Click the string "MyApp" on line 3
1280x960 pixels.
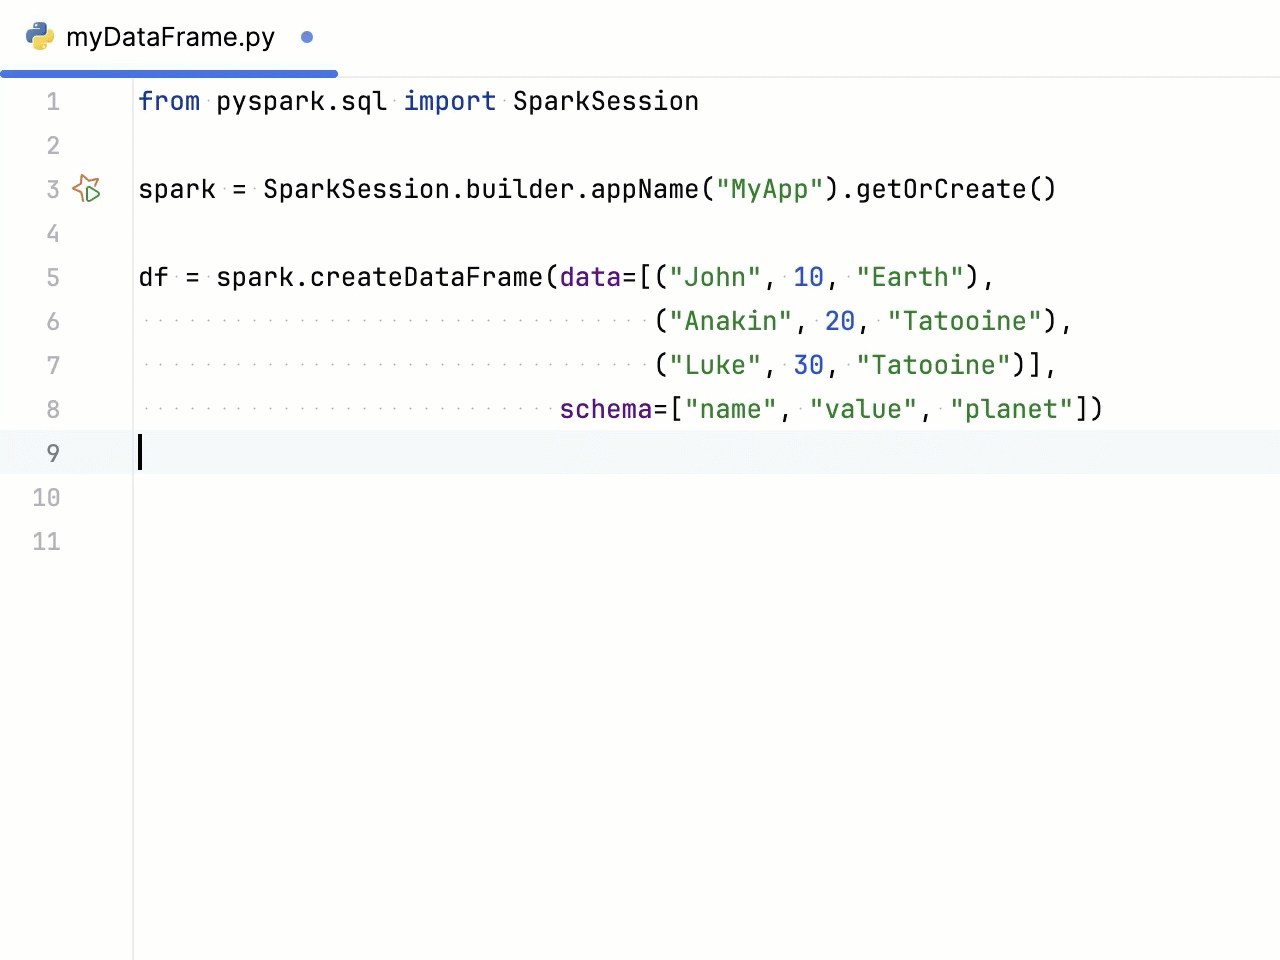click(x=769, y=189)
